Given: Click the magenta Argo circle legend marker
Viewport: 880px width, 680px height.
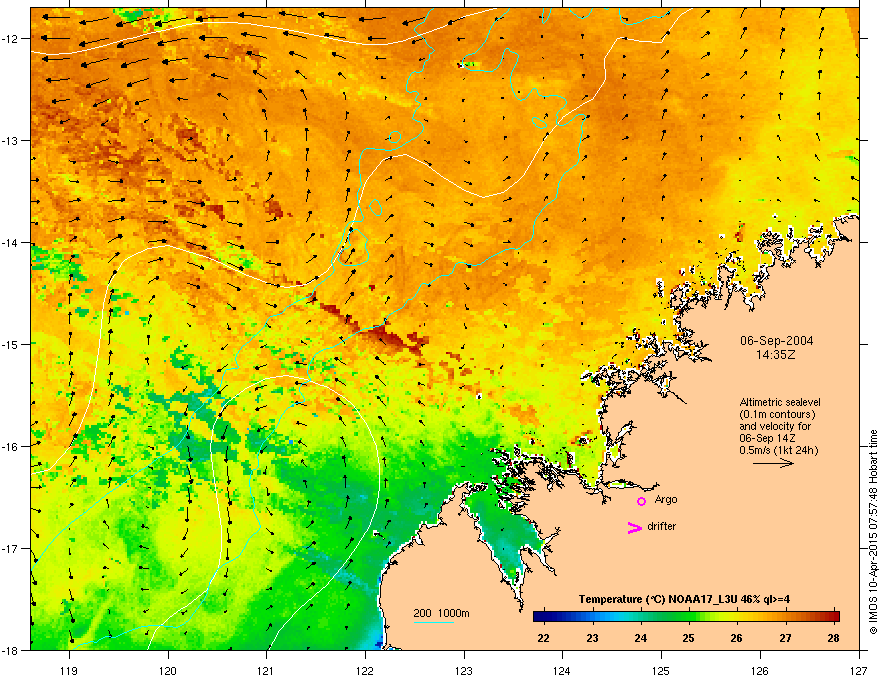Looking at the screenshot, I should click(x=641, y=501).
